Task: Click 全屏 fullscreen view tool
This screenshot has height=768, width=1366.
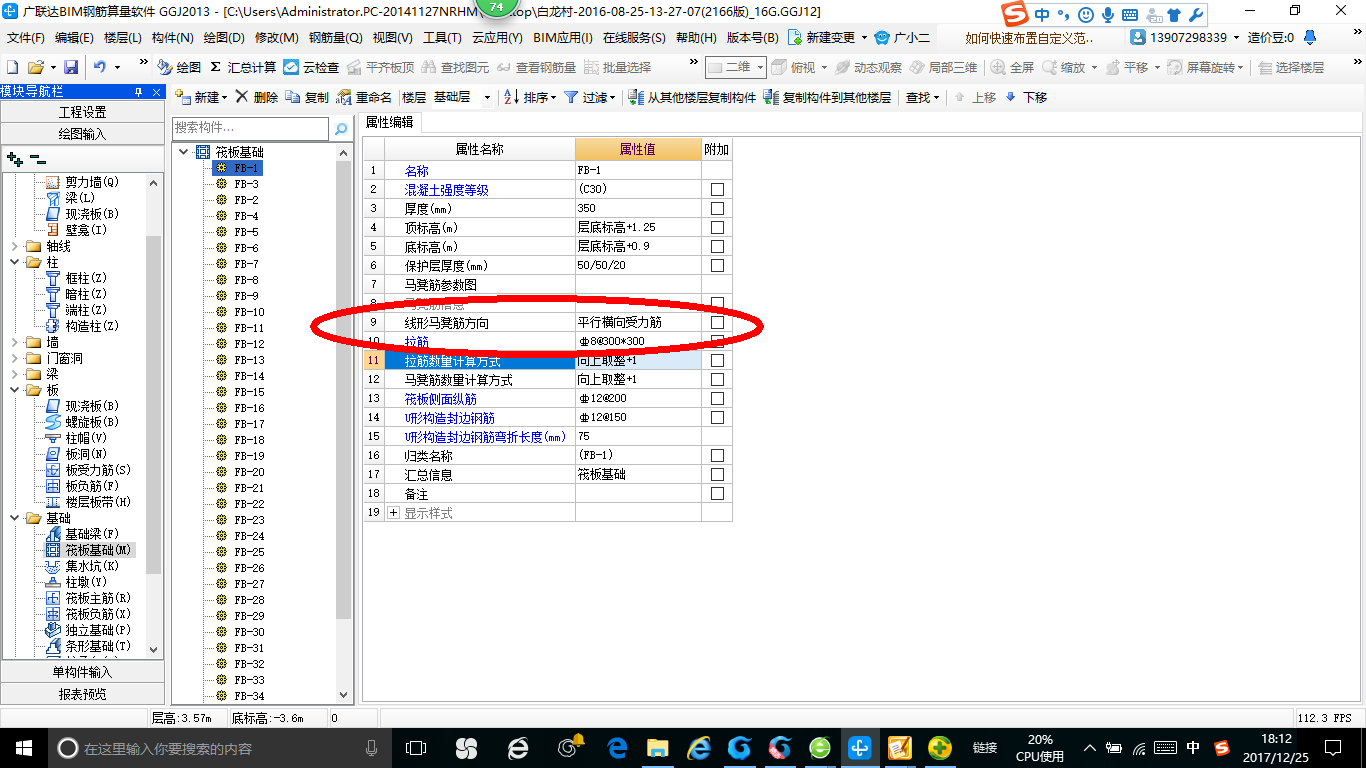Action: tap(1013, 67)
